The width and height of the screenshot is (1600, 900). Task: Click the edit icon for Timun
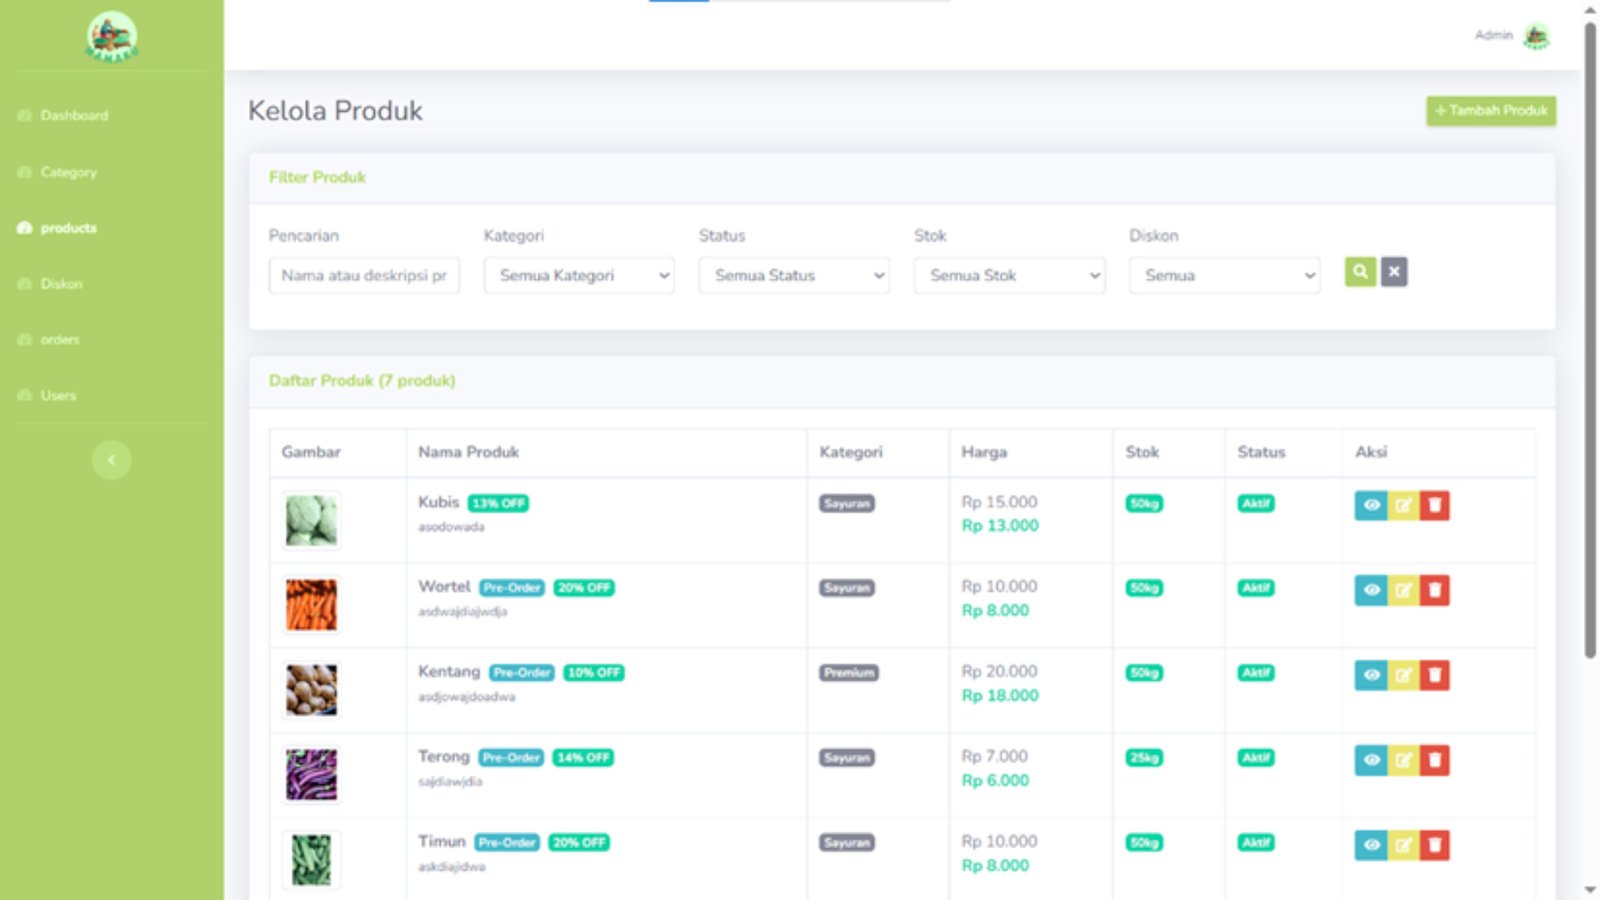click(1403, 845)
